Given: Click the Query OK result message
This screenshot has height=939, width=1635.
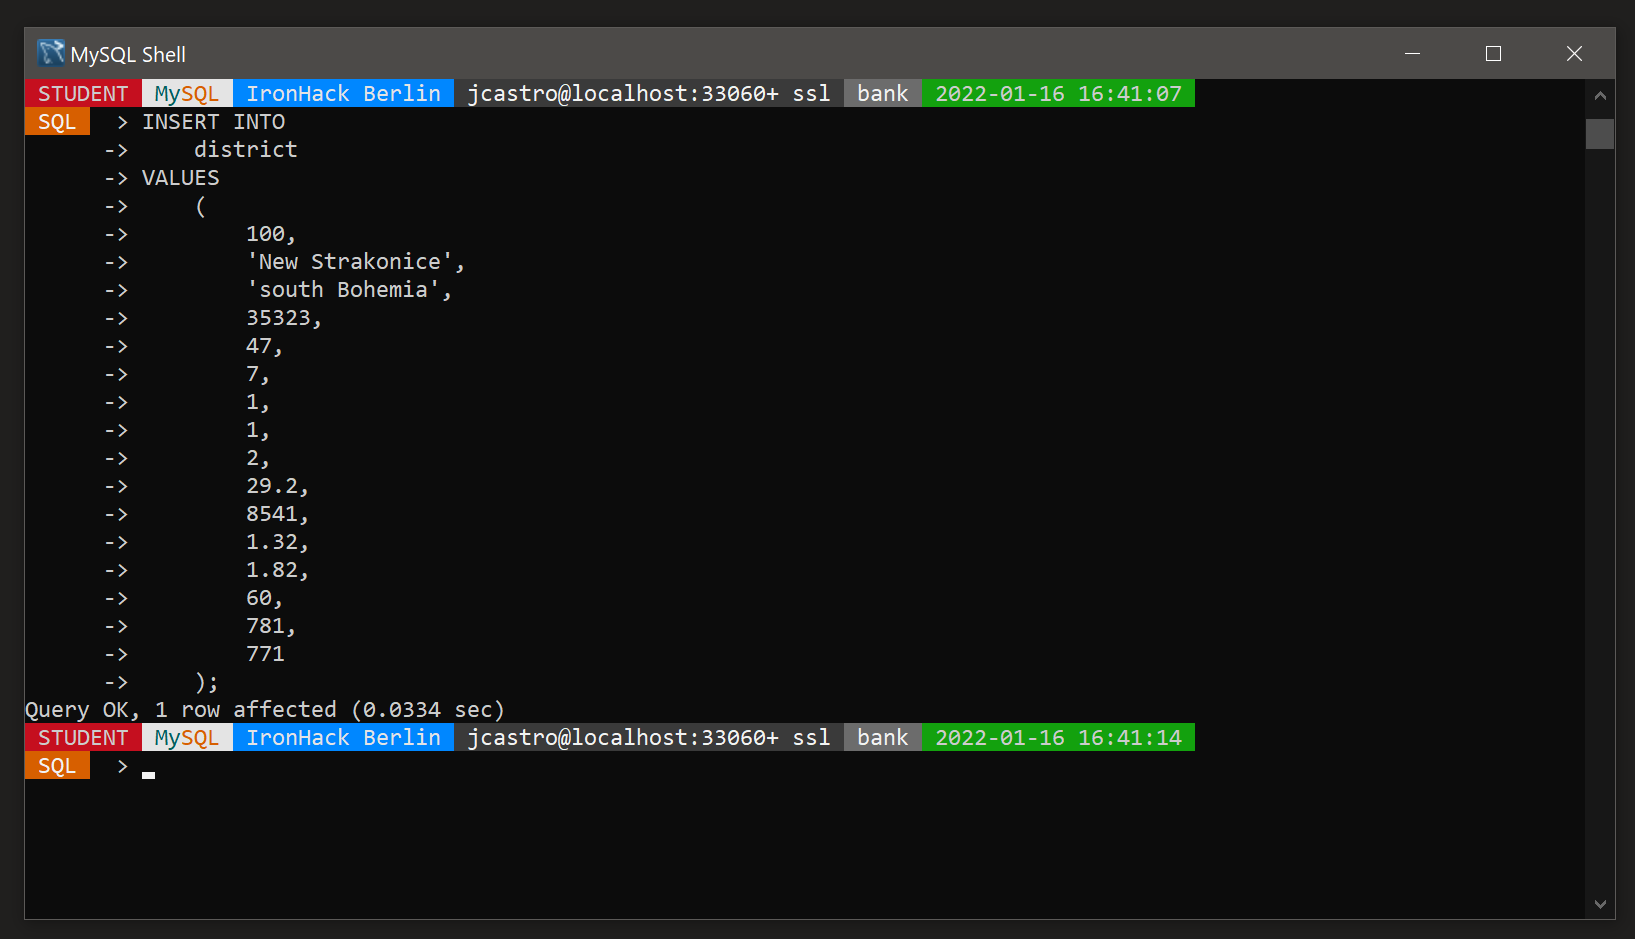Looking at the screenshot, I should click(x=264, y=709).
